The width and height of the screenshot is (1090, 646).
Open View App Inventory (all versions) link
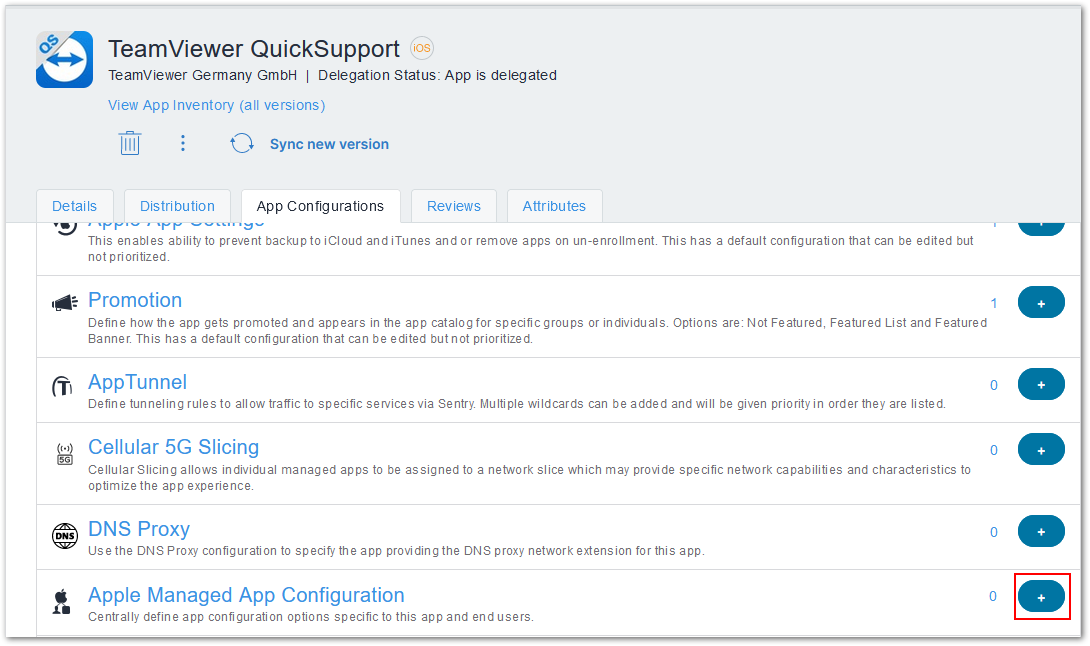216,105
